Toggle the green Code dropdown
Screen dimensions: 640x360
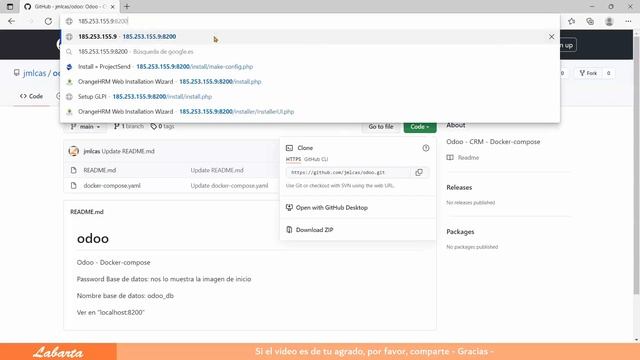(420, 127)
